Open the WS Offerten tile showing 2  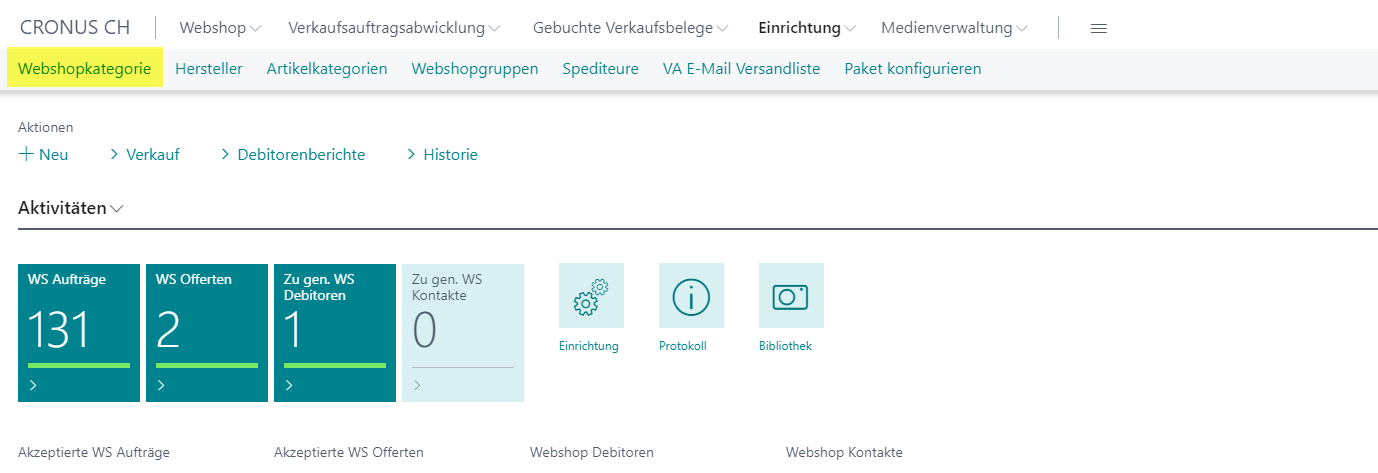207,333
